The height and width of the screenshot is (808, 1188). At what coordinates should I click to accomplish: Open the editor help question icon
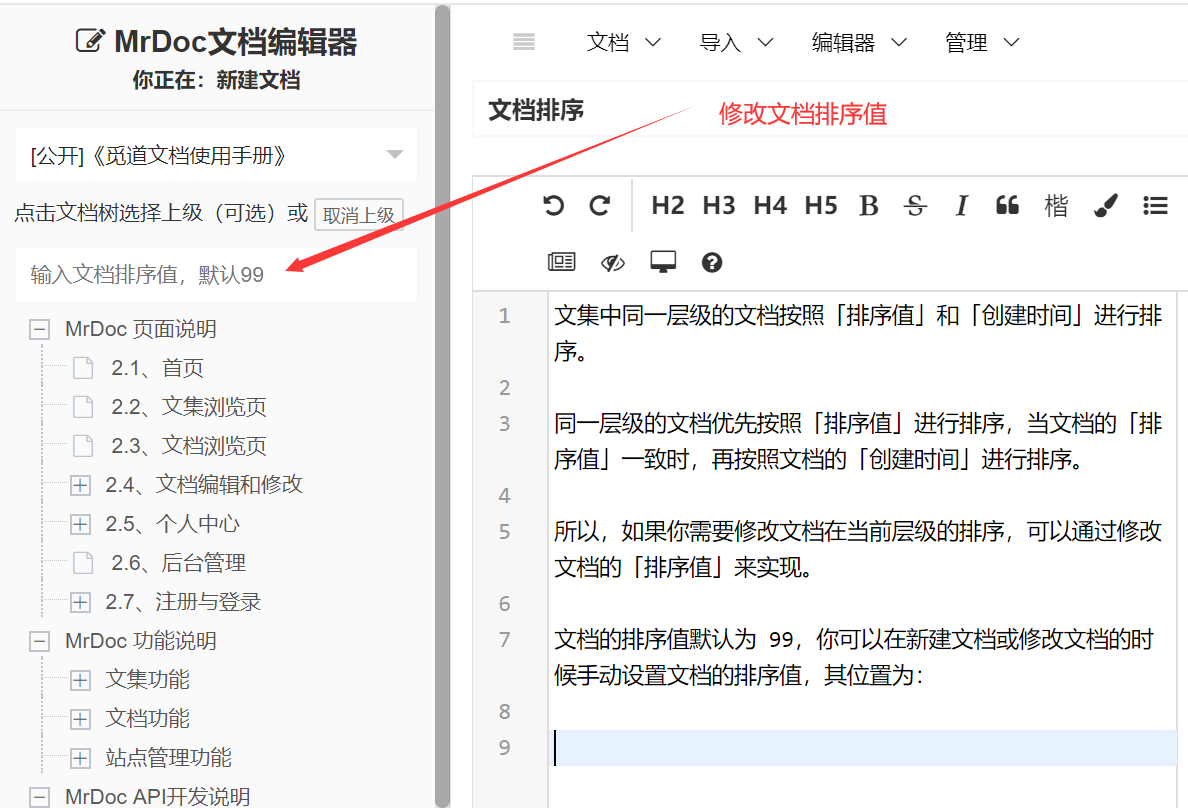click(x=712, y=263)
